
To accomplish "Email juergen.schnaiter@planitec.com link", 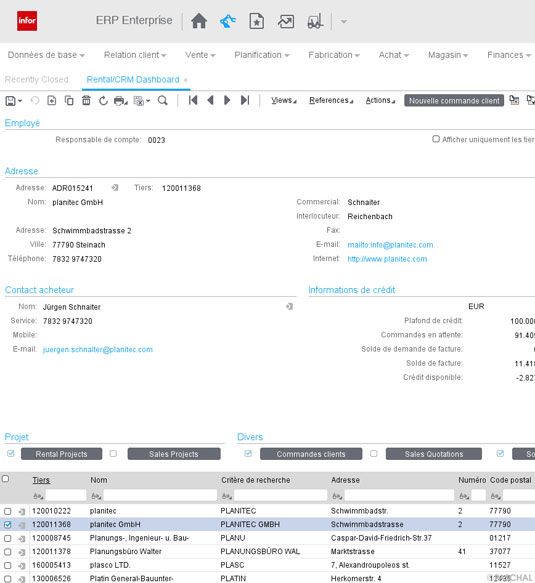I will [98, 350].
